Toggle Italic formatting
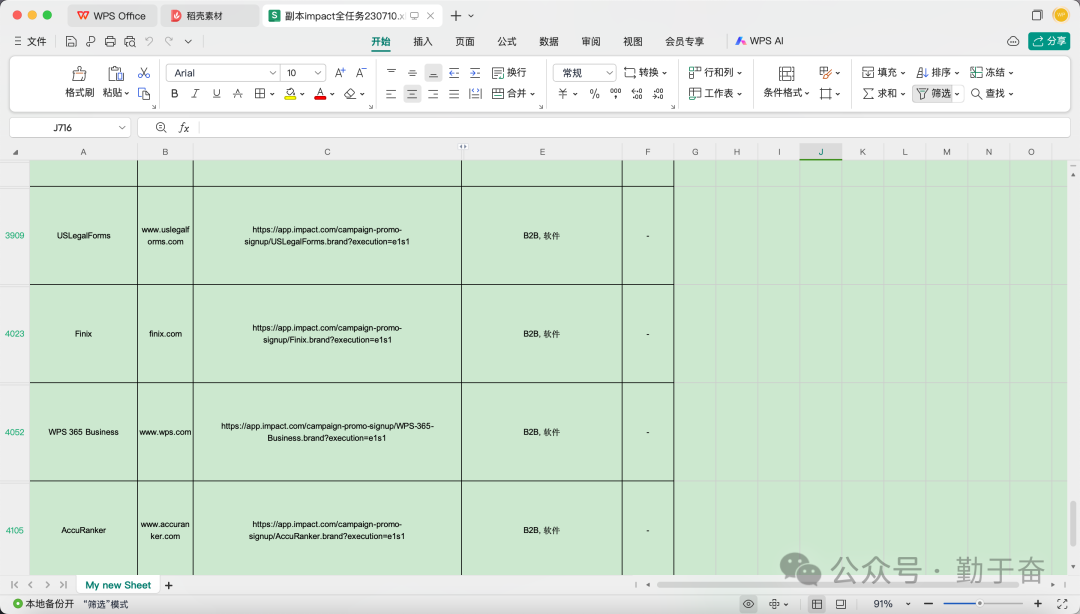This screenshot has height=614, width=1080. pyautogui.click(x=195, y=94)
